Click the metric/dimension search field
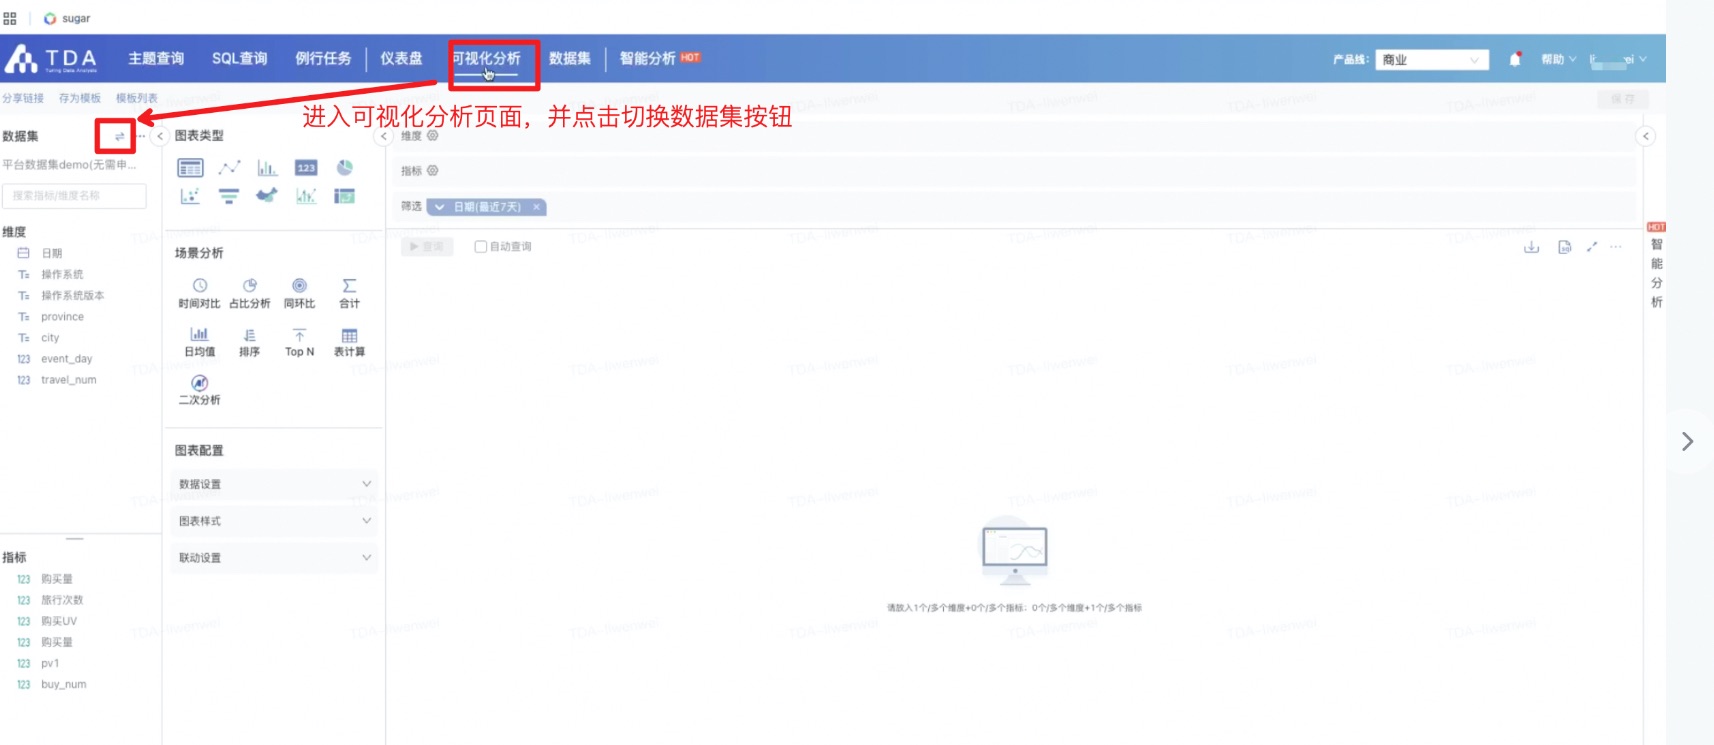 [75, 196]
